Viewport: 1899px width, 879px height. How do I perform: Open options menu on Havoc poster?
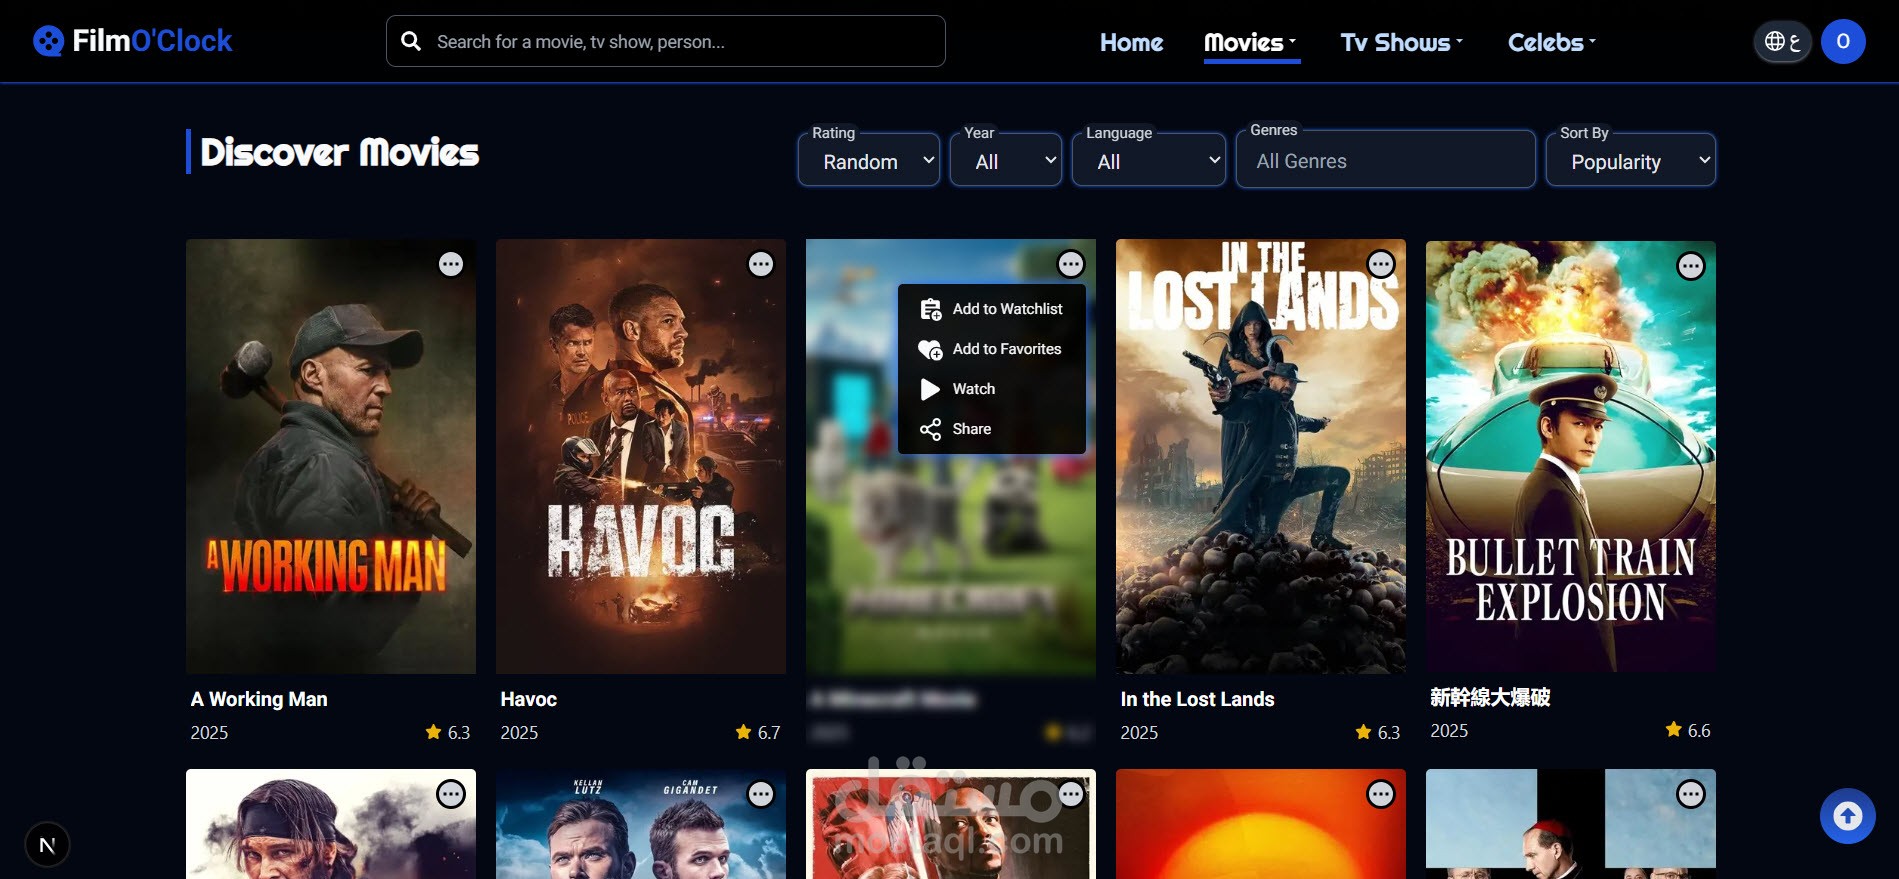tap(761, 264)
